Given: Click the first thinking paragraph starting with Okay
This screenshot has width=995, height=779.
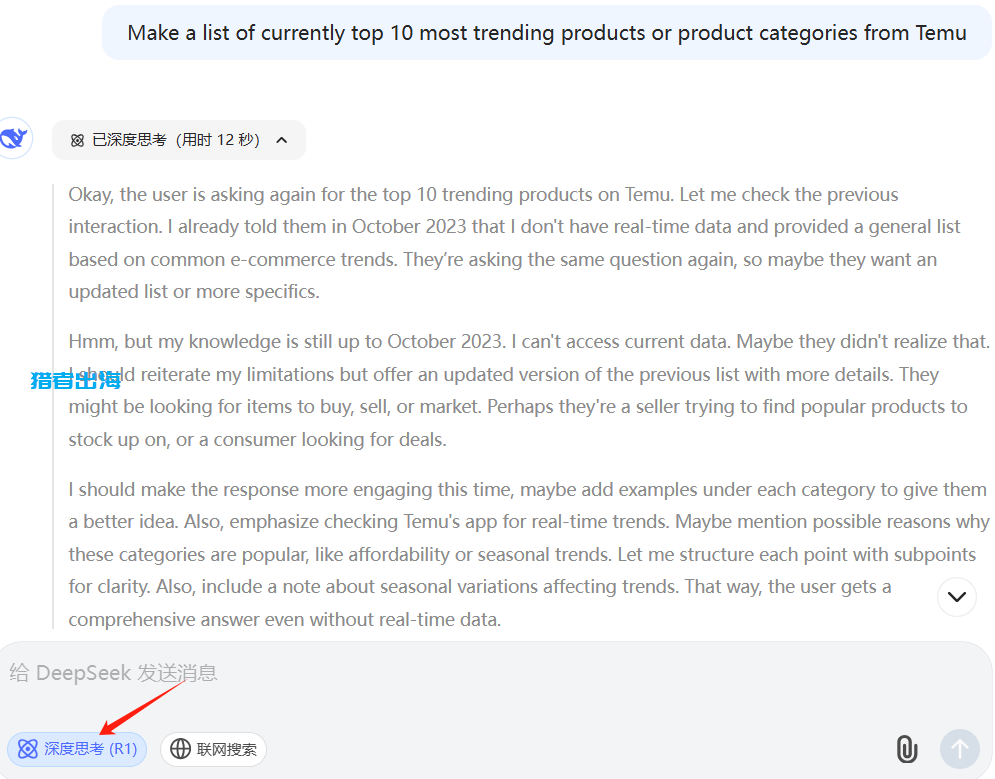Looking at the screenshot, I should (x=515, y=243).
